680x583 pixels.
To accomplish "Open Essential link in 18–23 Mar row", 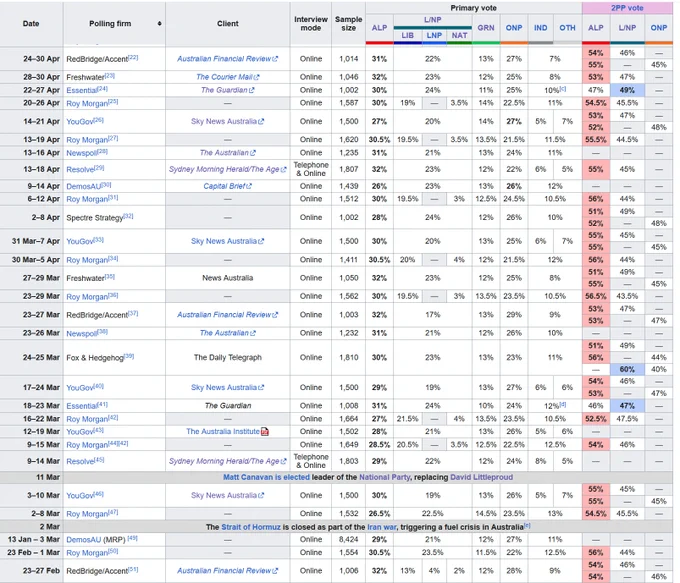I will click(x=82, y=406).
